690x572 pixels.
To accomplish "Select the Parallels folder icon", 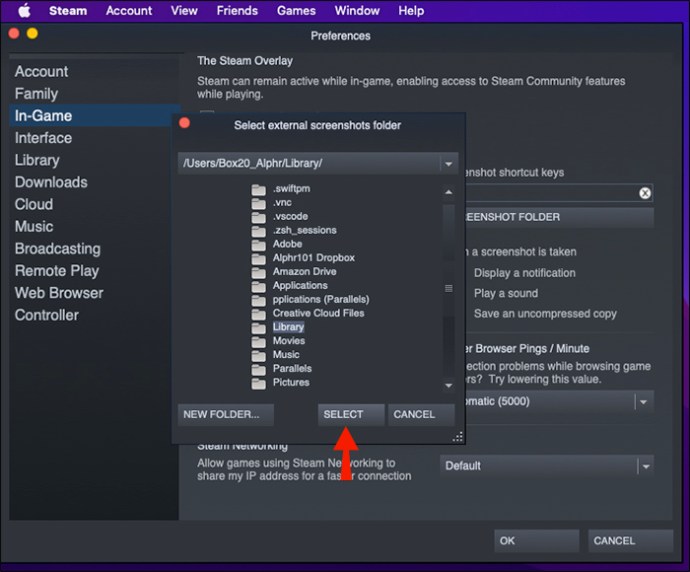I will [258, 369].
